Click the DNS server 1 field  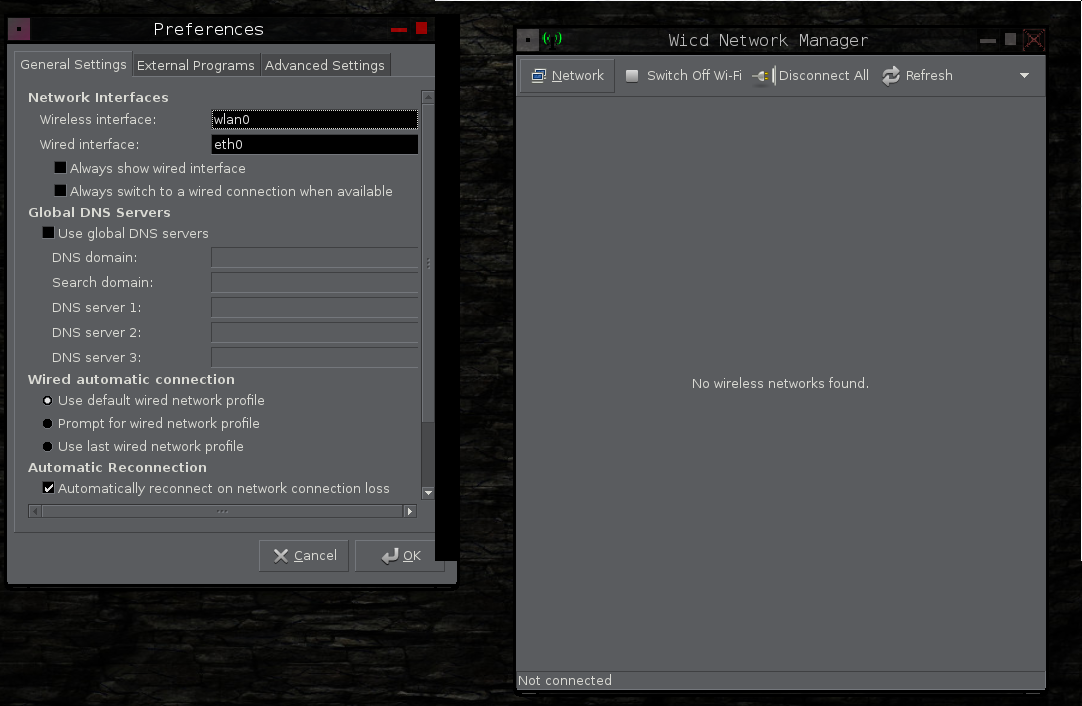click(x=315, y=307)
